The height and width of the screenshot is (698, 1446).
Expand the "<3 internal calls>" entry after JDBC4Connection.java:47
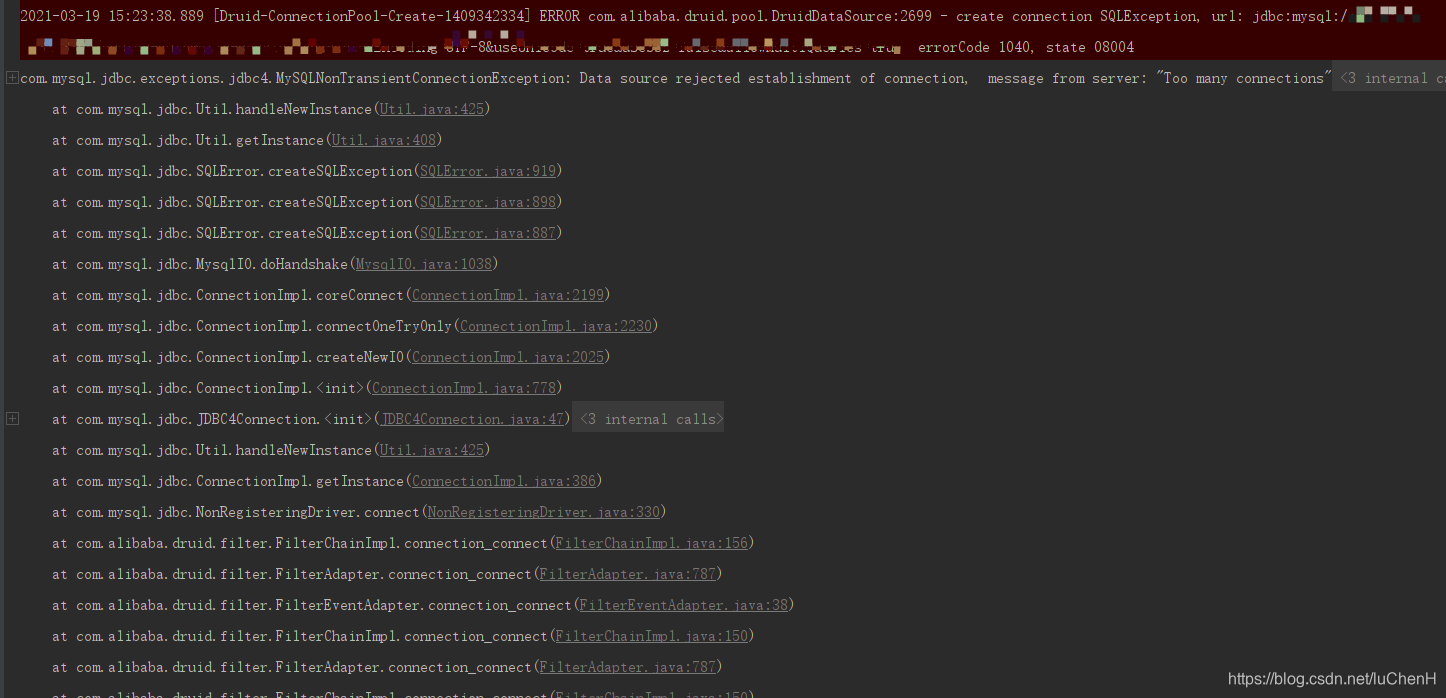[x=647, y=418]
